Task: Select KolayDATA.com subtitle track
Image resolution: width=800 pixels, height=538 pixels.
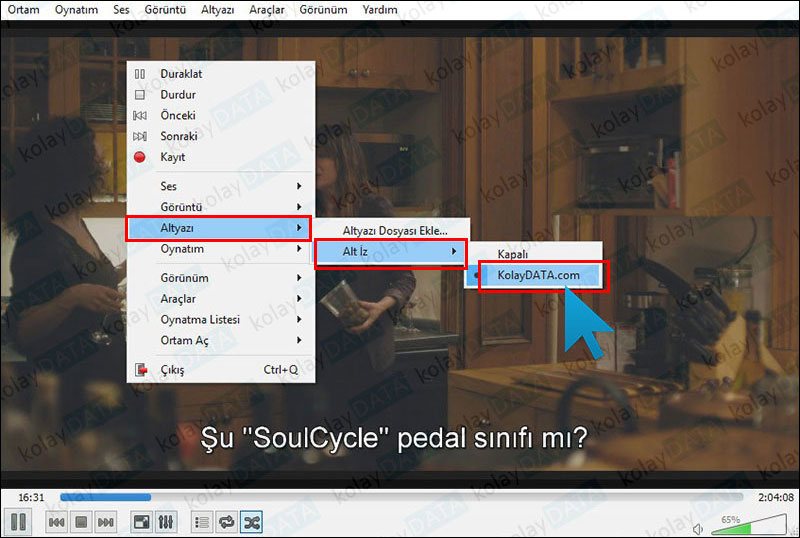Action: click(534, 275)
